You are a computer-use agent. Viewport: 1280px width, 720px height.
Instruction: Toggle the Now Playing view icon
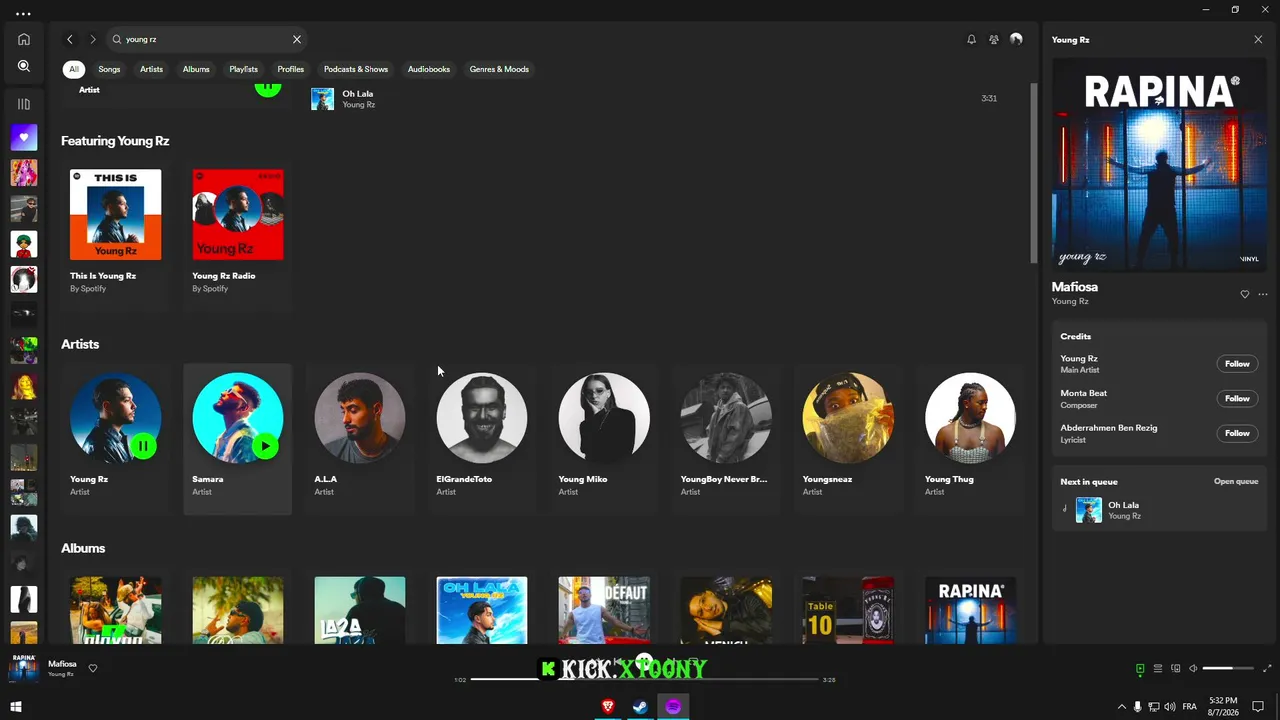(x=1140, y=669)
